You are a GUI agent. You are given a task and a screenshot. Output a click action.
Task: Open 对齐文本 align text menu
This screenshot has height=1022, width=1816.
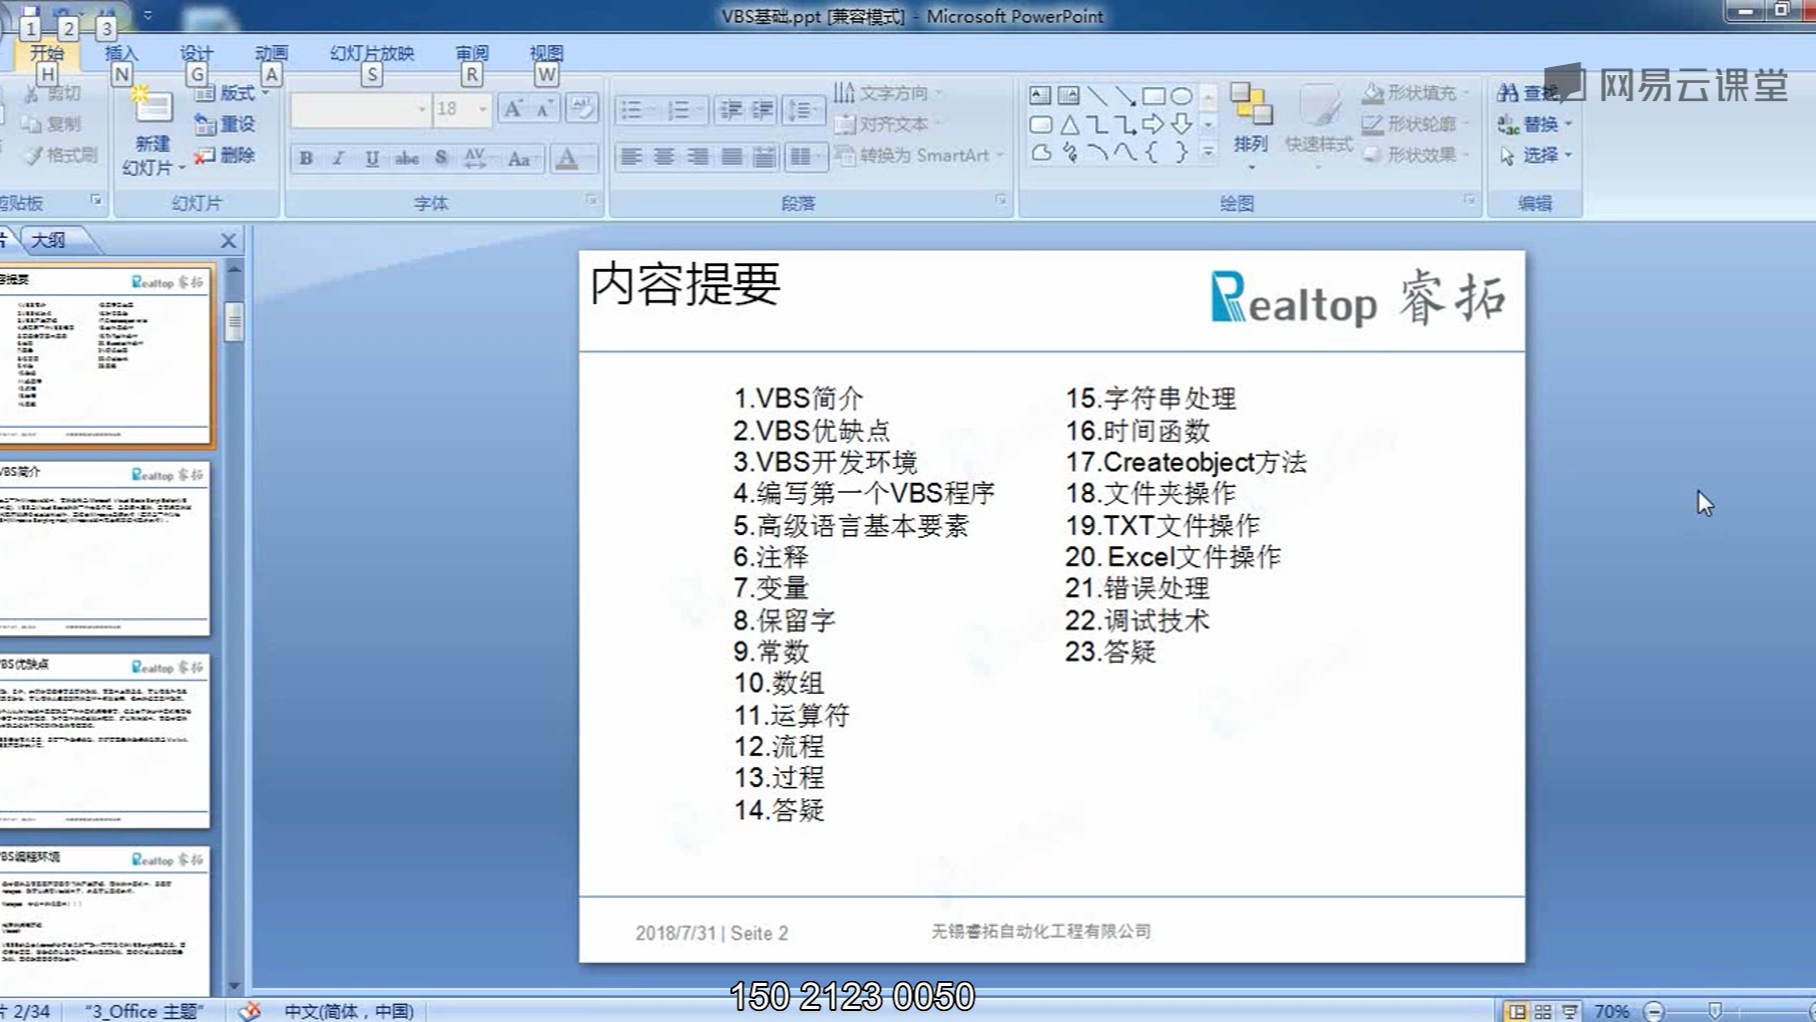888,124
